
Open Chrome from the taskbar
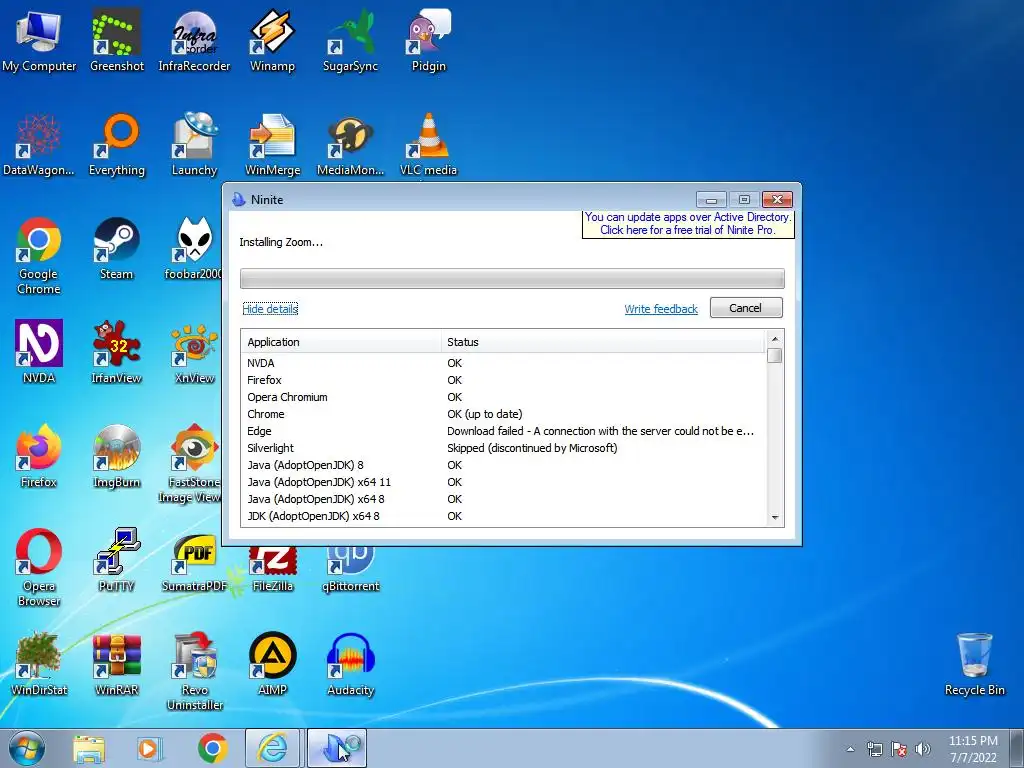pos(212,748)
